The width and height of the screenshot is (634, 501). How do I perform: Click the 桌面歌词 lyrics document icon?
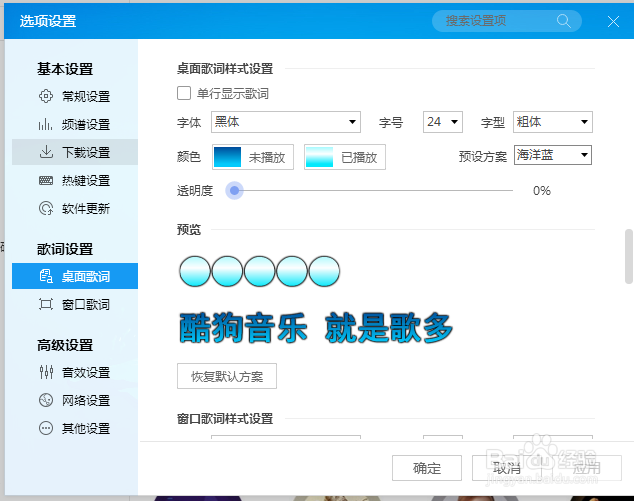46,276
